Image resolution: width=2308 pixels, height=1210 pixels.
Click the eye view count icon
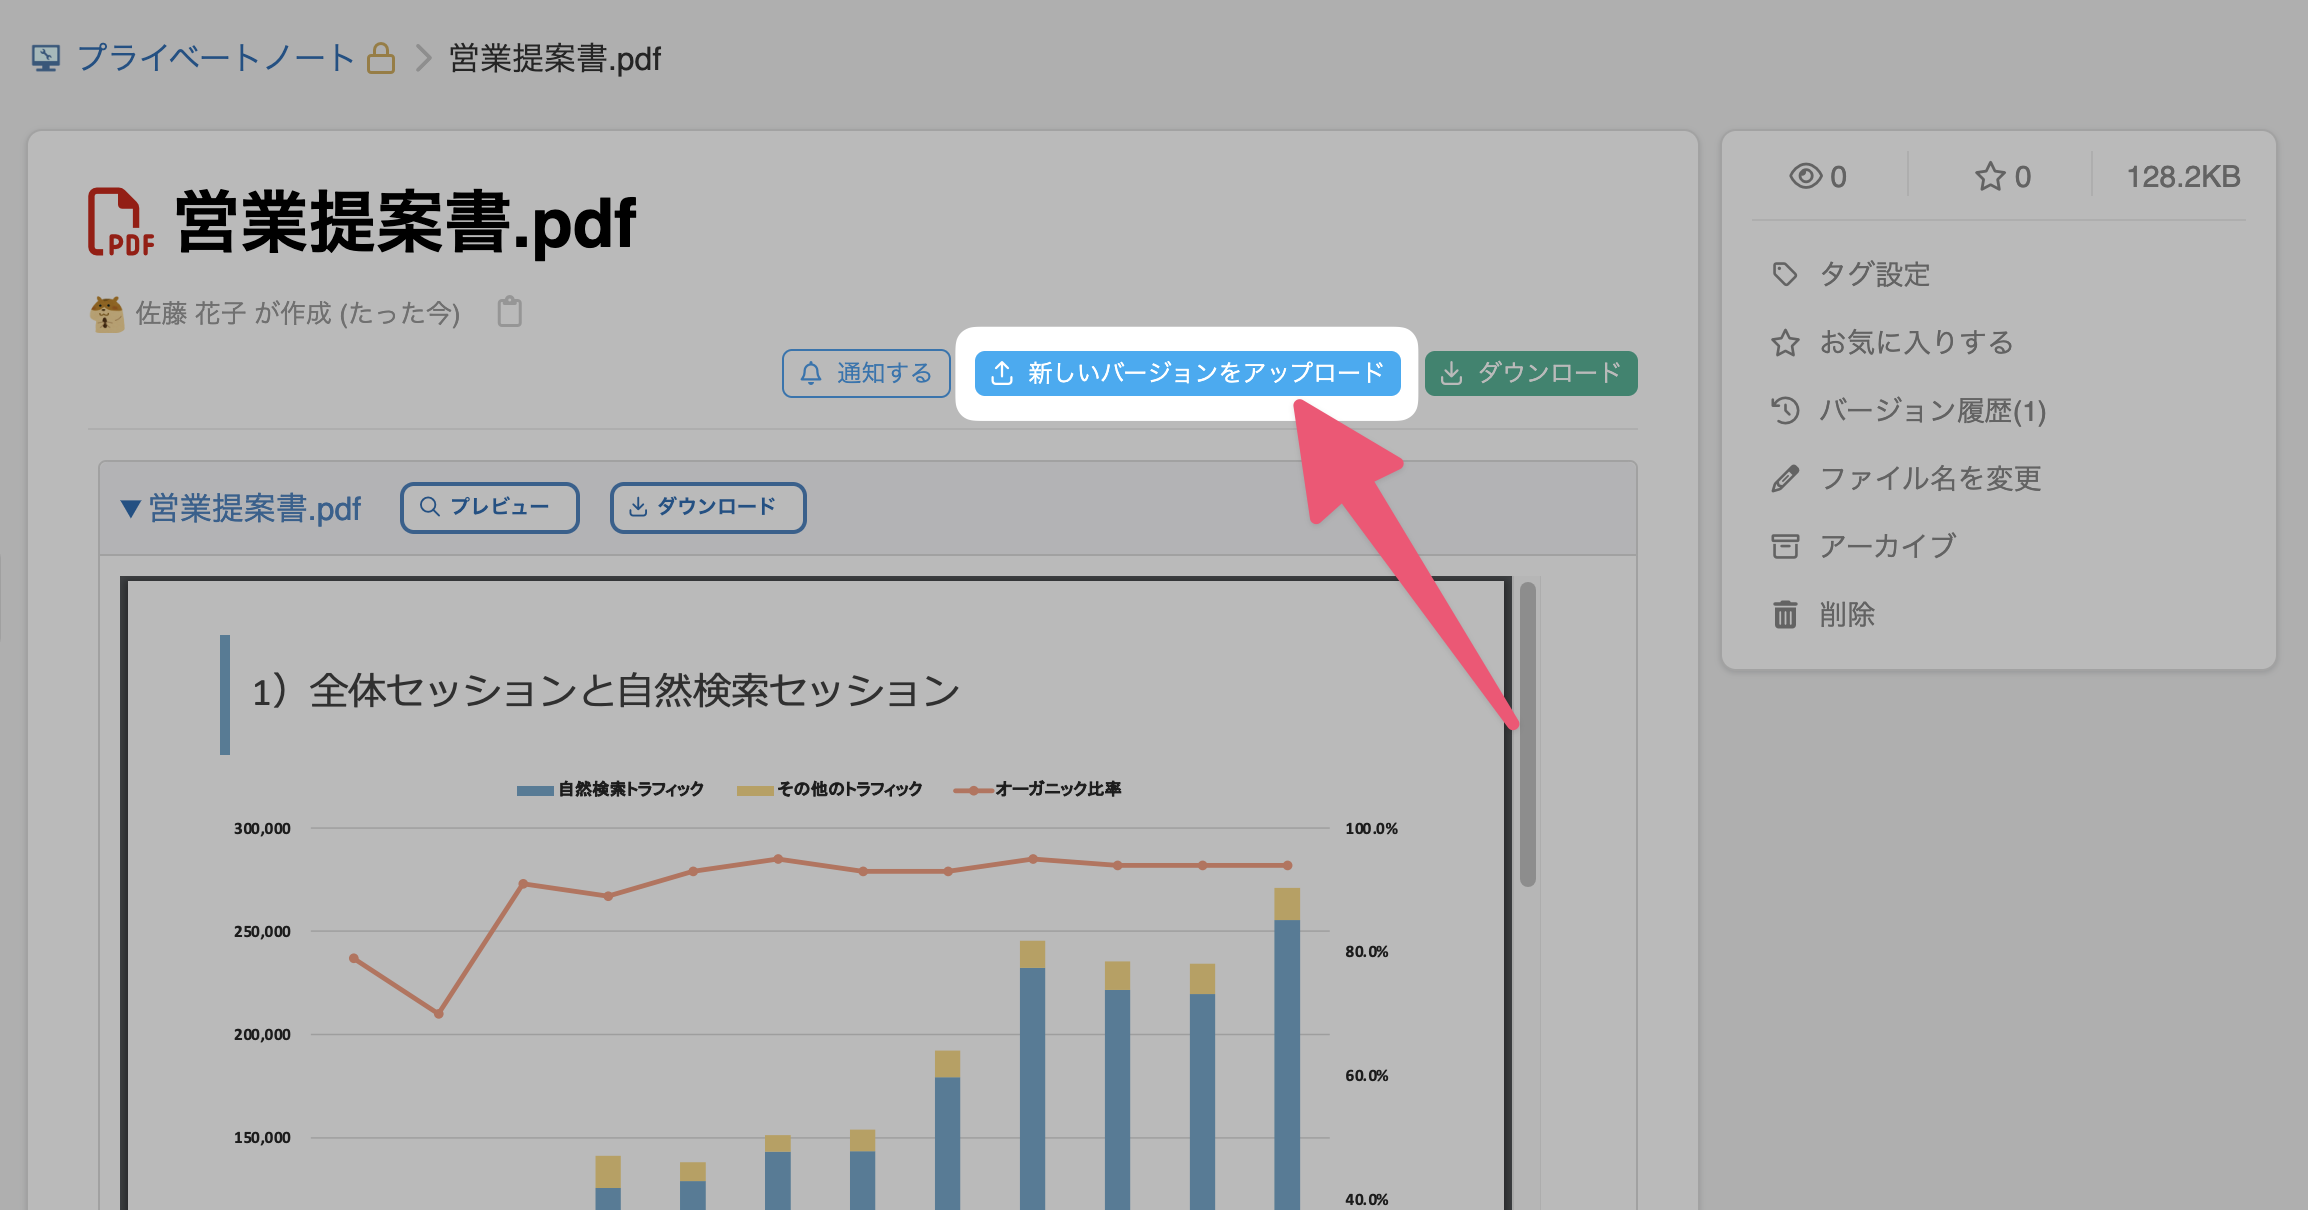[x=1805, y=177]
